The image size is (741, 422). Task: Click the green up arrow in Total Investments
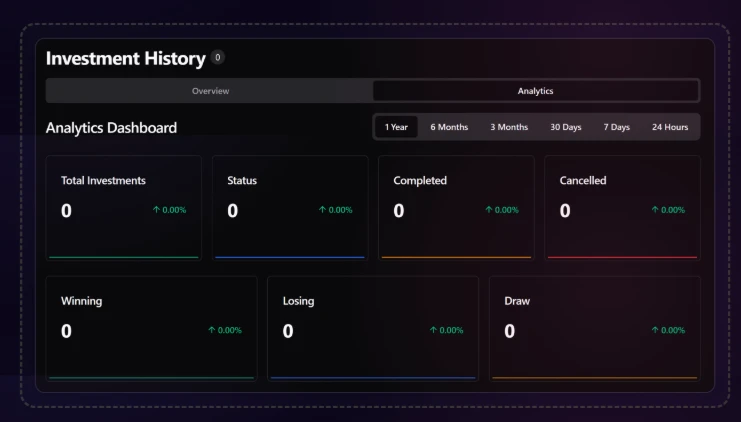156,210
